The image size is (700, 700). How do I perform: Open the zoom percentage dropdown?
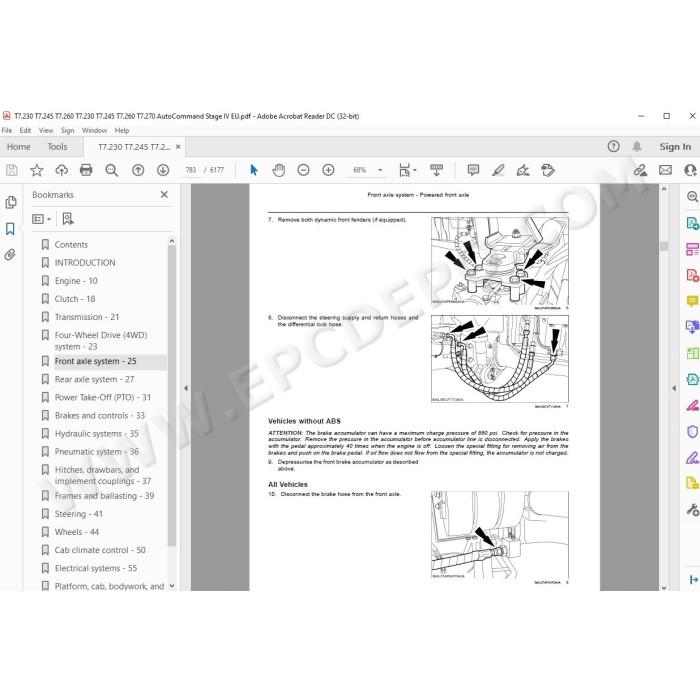click(x=380, y=170)
